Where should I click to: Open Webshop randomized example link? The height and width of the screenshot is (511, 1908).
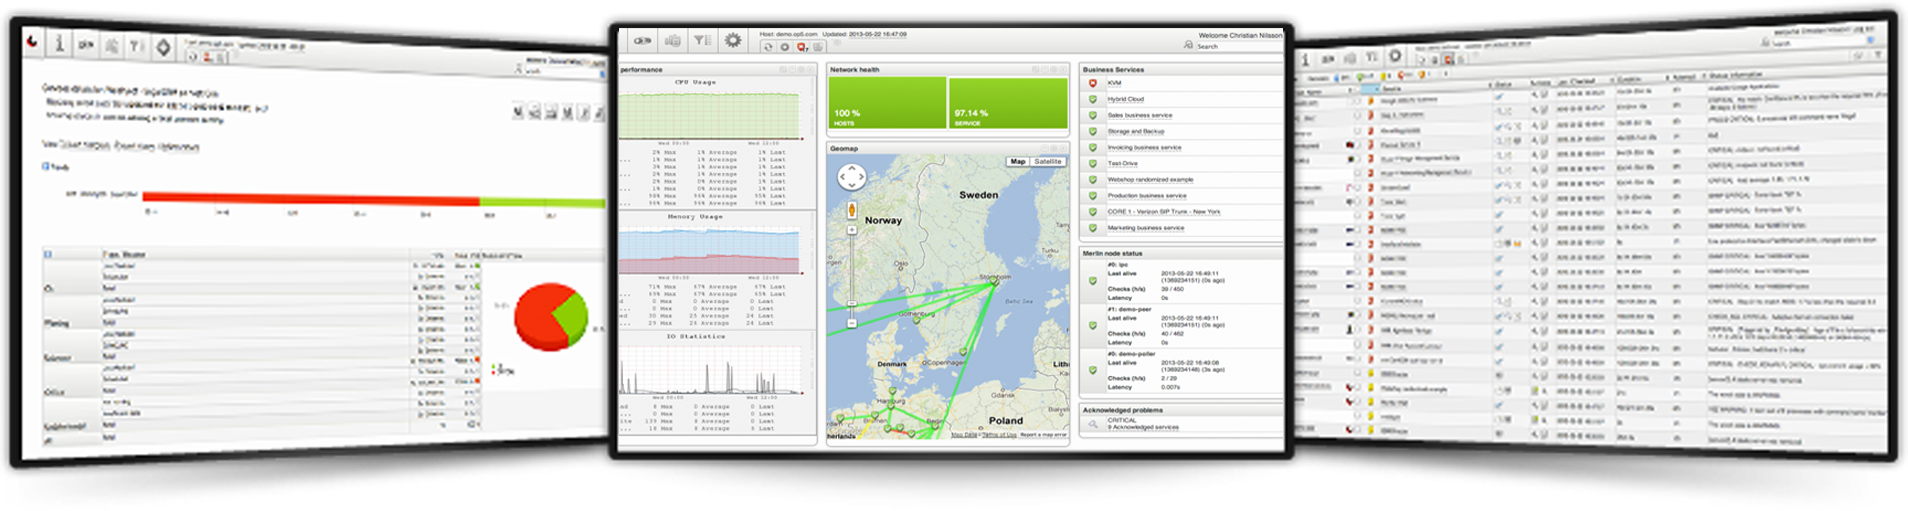[1150, 179]
